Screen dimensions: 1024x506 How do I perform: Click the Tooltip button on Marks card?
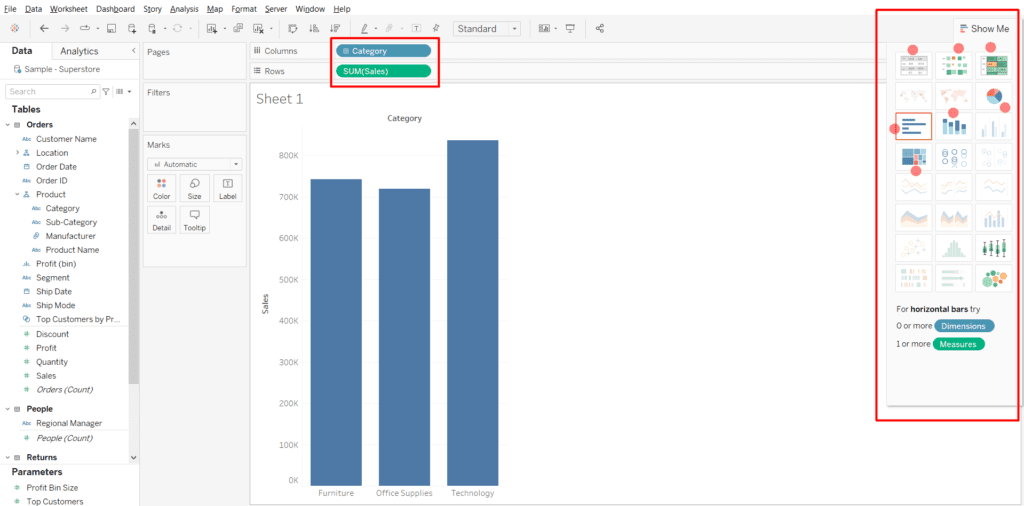tap(195, 220)
